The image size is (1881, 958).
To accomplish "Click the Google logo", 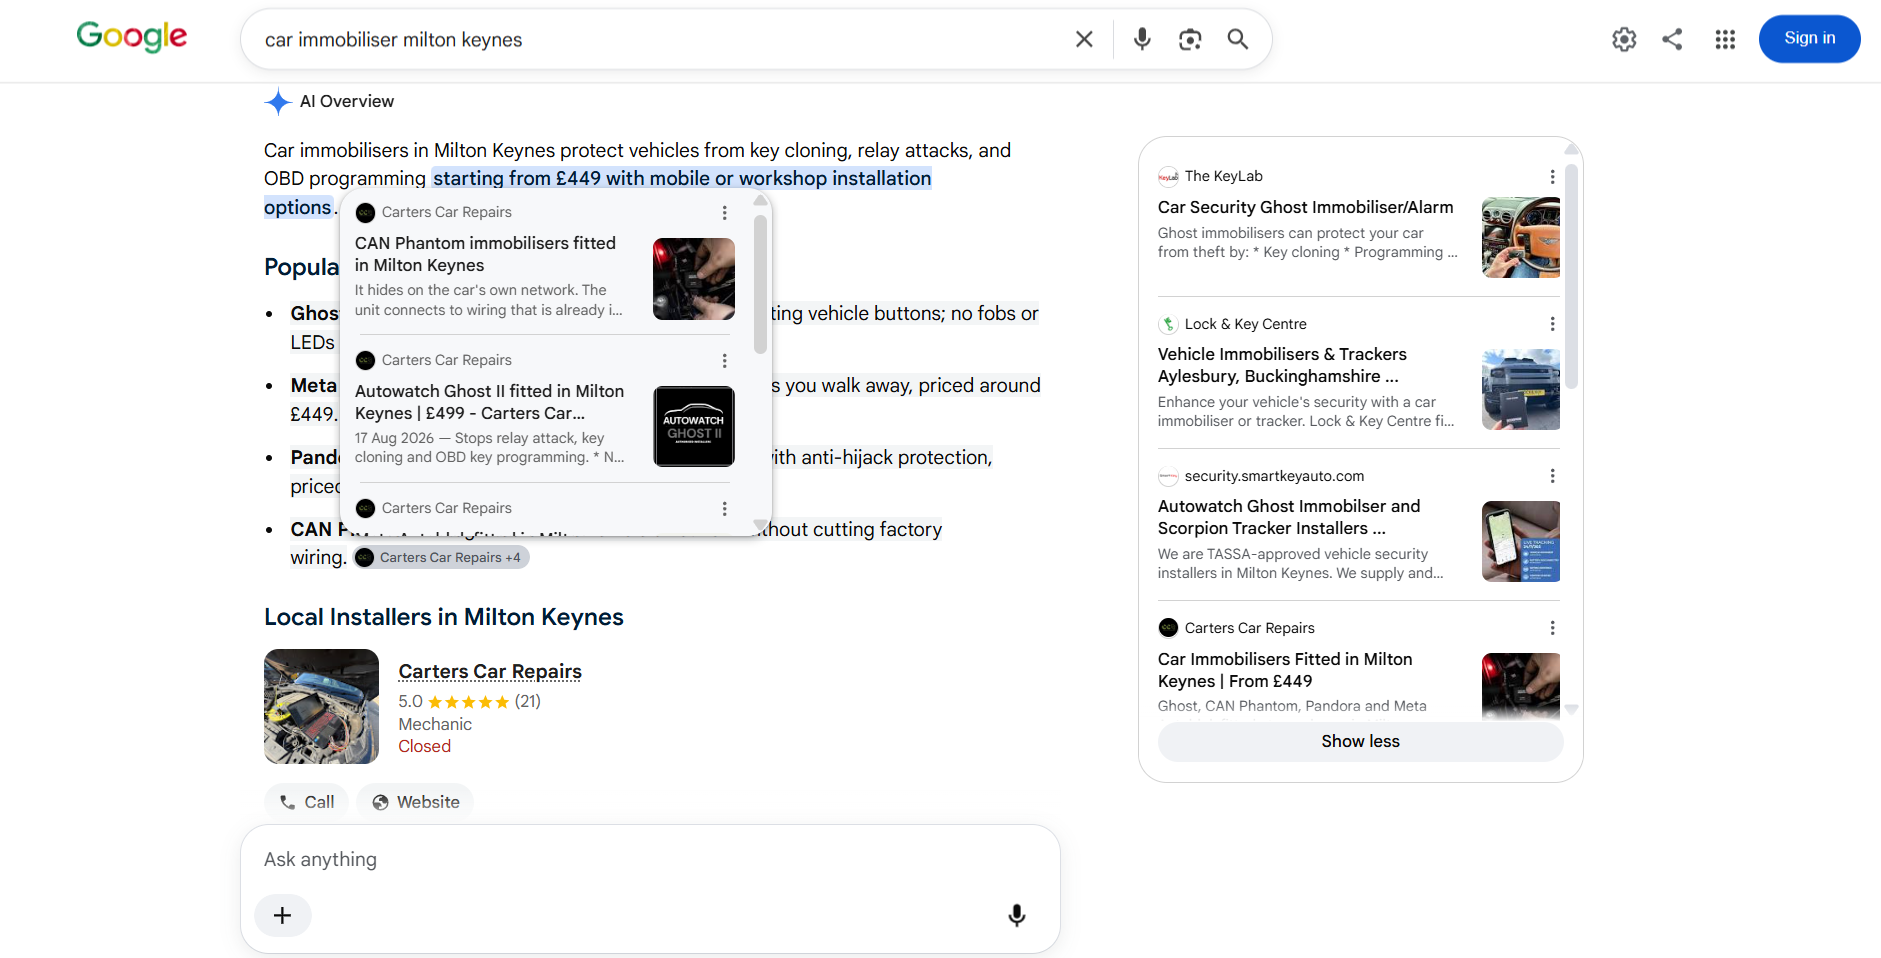I will 132,37.
